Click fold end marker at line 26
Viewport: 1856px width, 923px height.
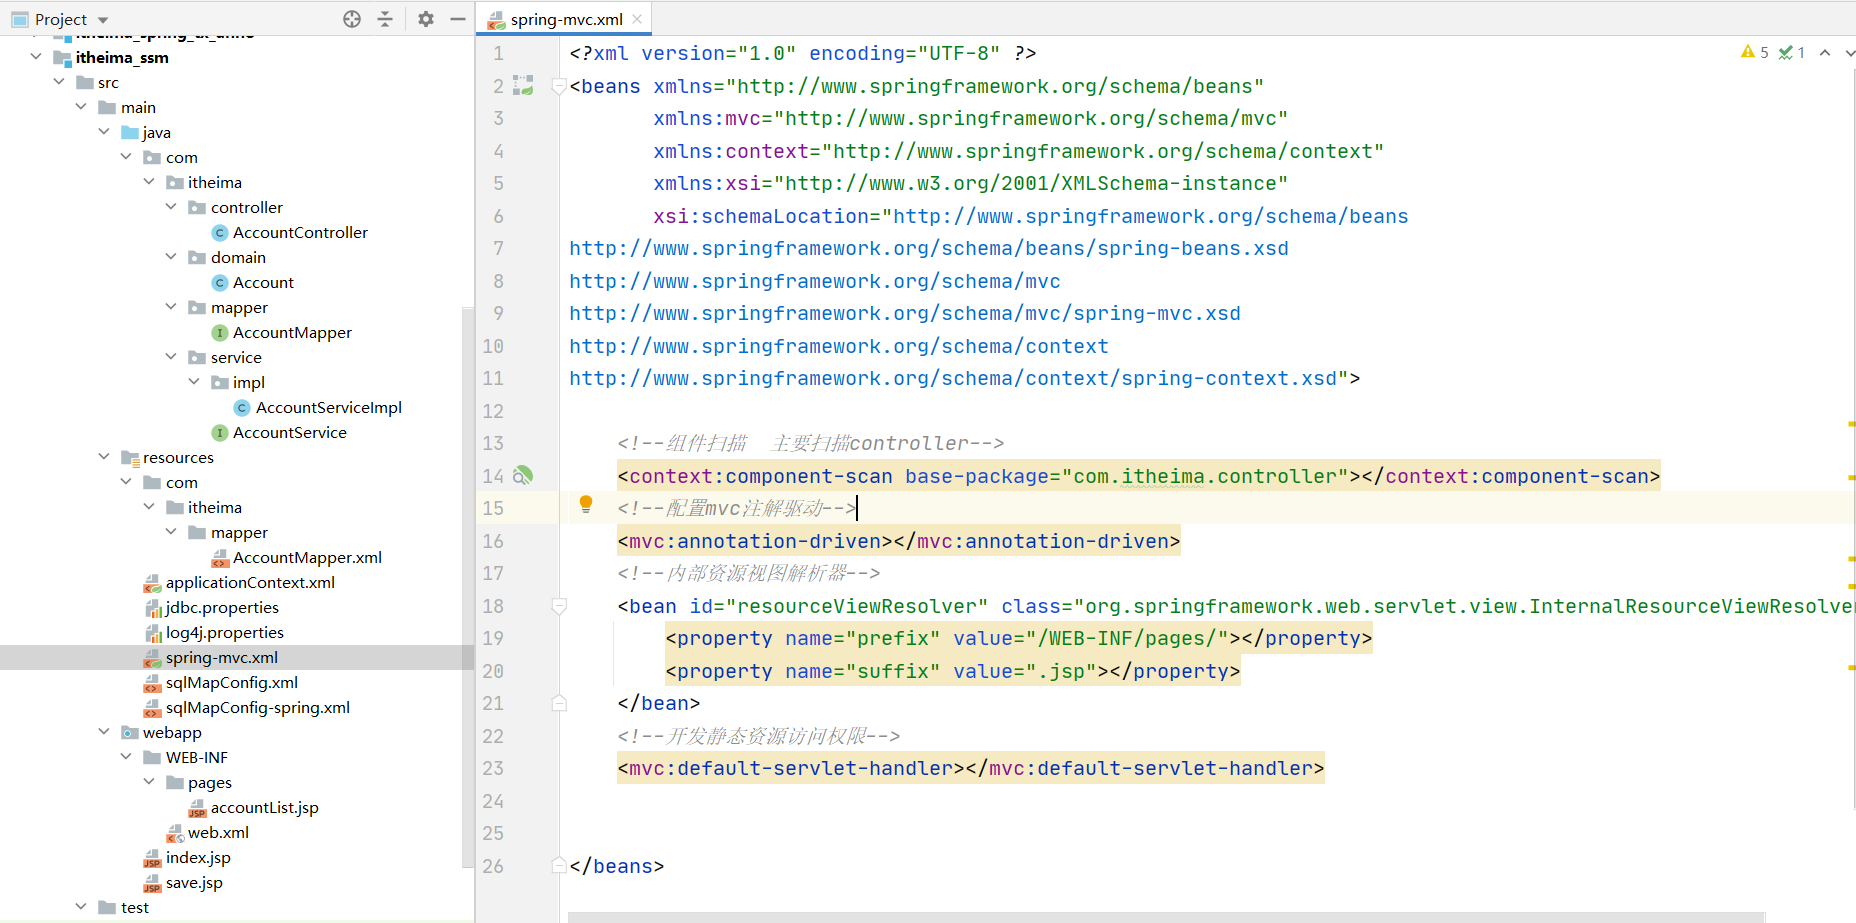click(x=559, y=866)
